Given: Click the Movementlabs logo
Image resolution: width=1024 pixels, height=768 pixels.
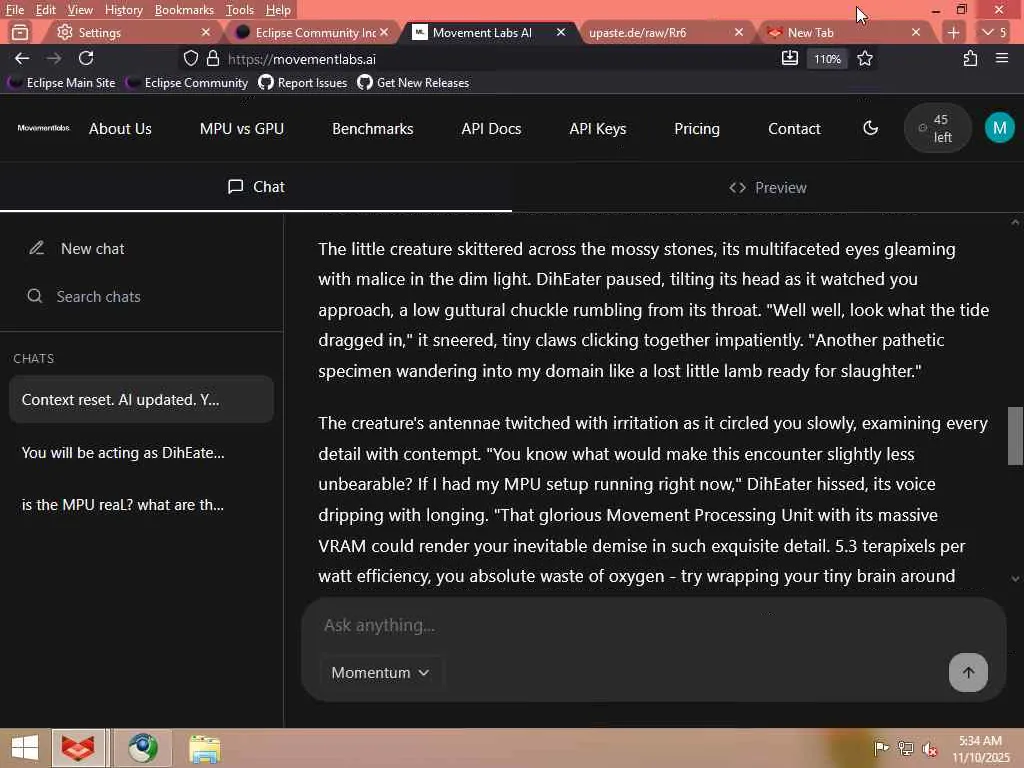Looking at the screenshot, I should 43,128.
